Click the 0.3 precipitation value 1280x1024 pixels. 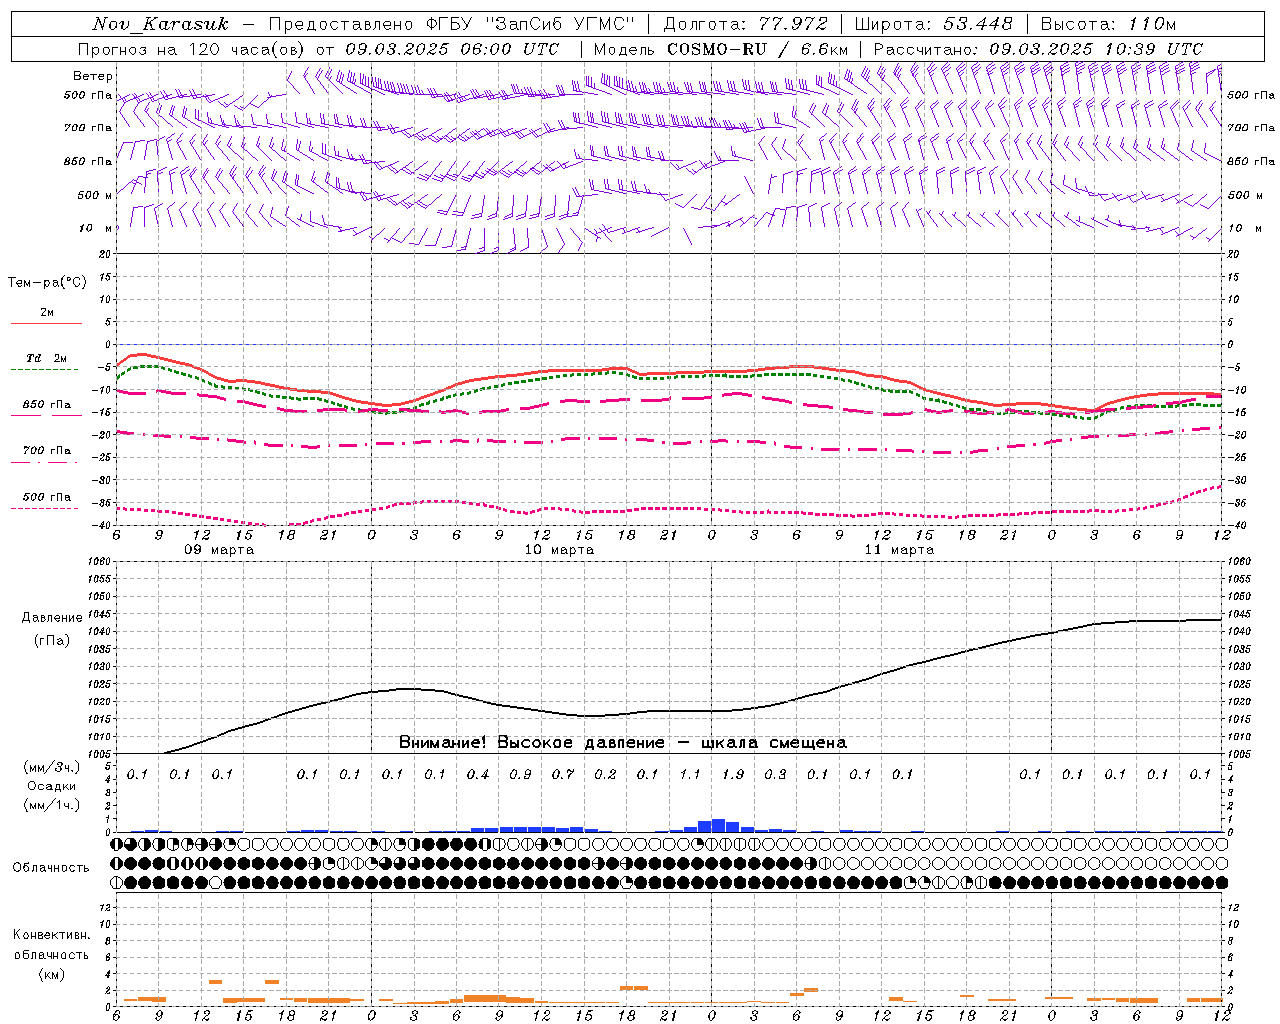(775, 774)
